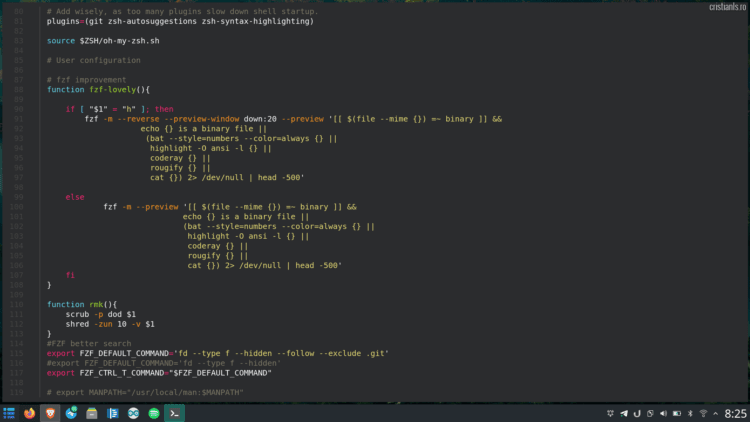Switch to the Brave browser window
The image size is (750, 422).
click(50, 413)
